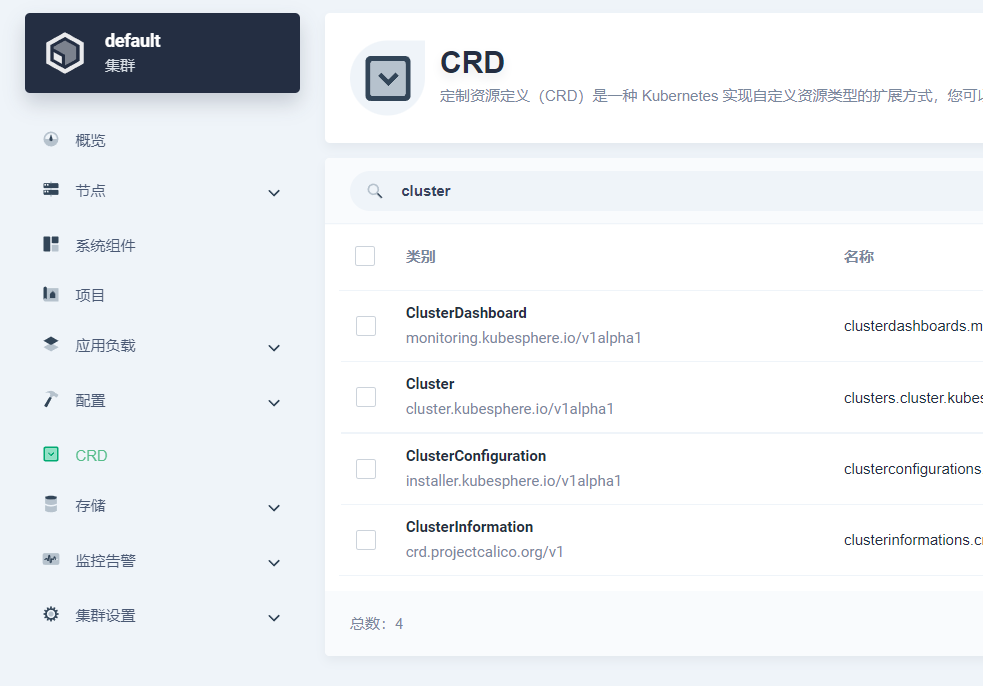Tick the select-all checkbox in table header
The height and width of the screenshot is (686, 983).
pyautogui.click(x=365, y=256)
